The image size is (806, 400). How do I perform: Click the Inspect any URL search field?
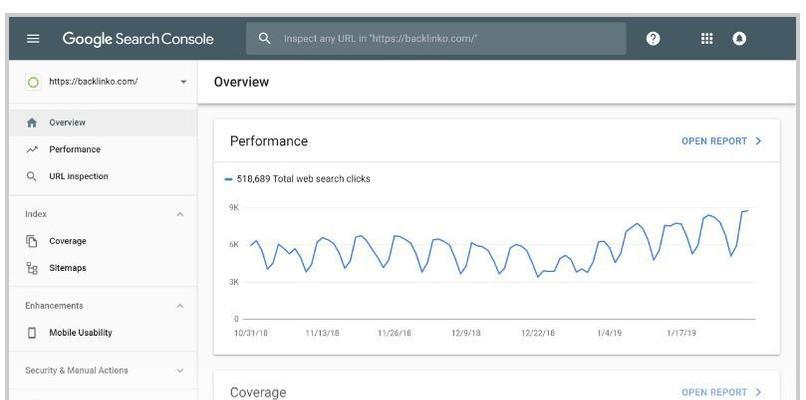tap(436, 39)
